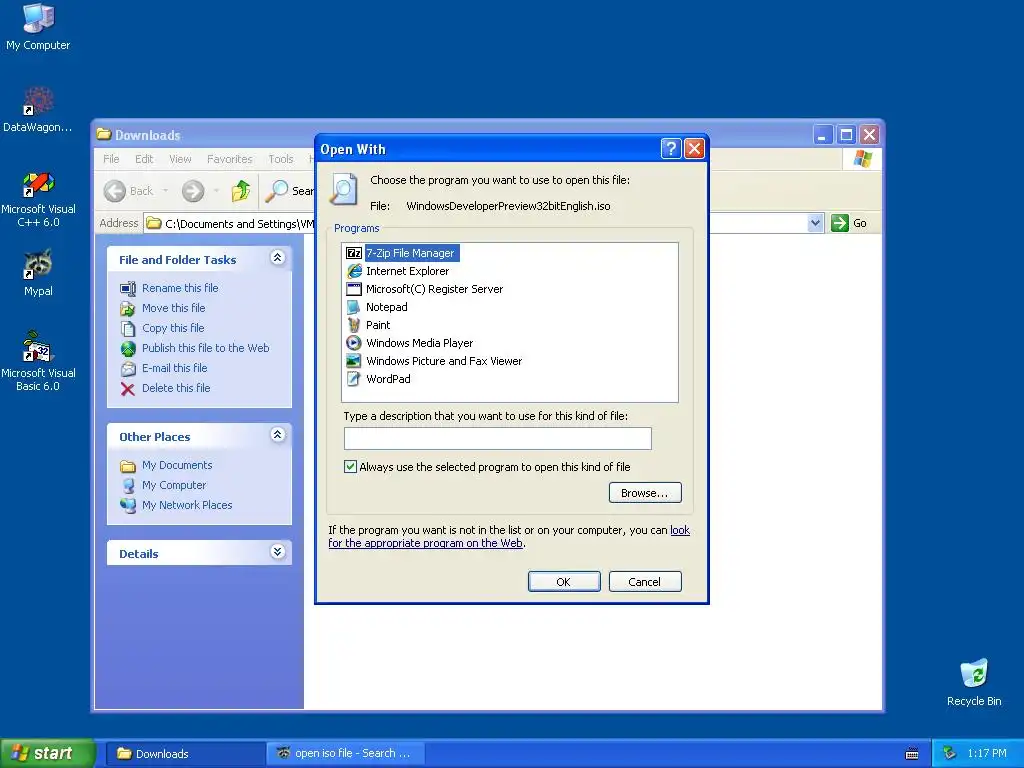Go to My Computer in Other Places
The image size is (1024, 768).
(x=174, y=485)
